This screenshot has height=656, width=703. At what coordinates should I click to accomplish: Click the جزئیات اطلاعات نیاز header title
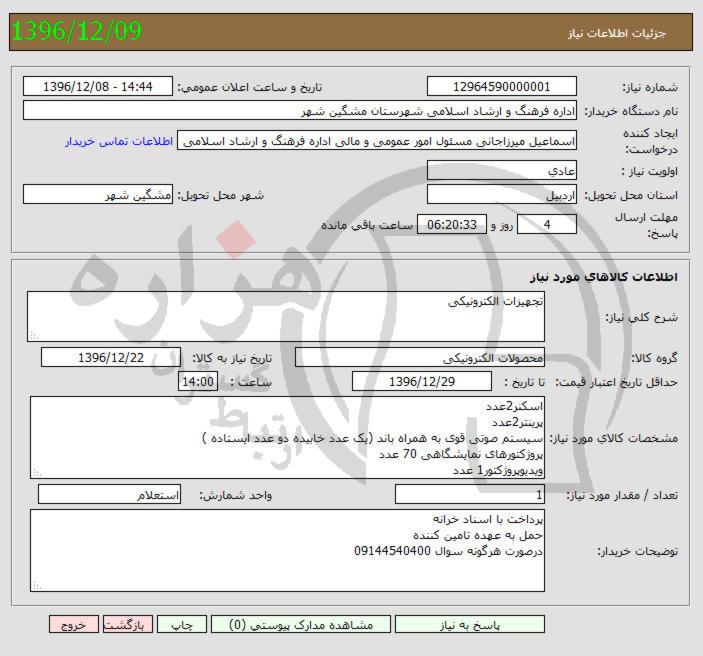pos(617,34)
